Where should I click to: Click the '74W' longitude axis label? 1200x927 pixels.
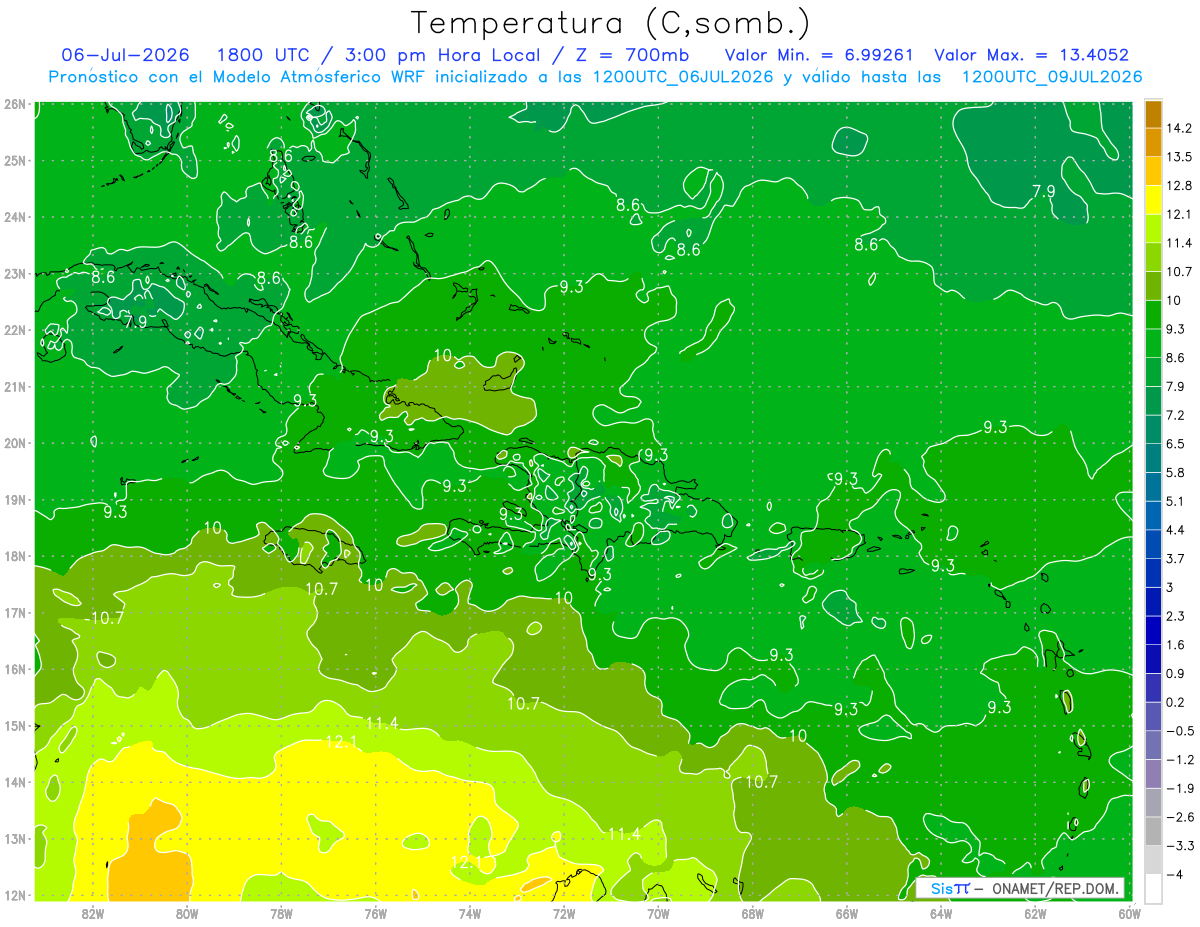[470, 912]
